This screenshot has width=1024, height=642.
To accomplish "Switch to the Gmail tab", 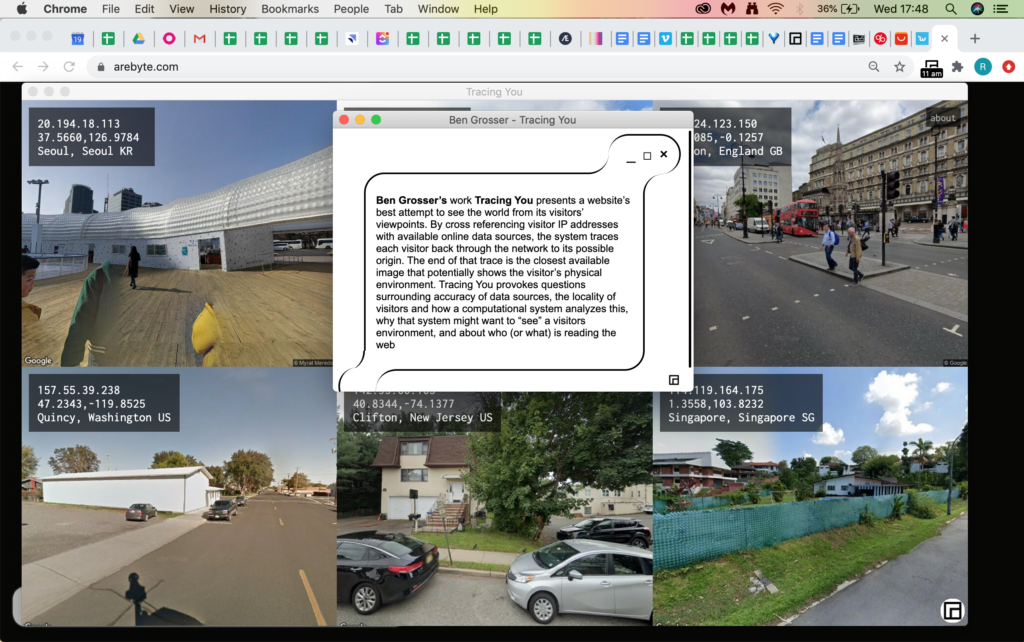I will click(199, 39).
